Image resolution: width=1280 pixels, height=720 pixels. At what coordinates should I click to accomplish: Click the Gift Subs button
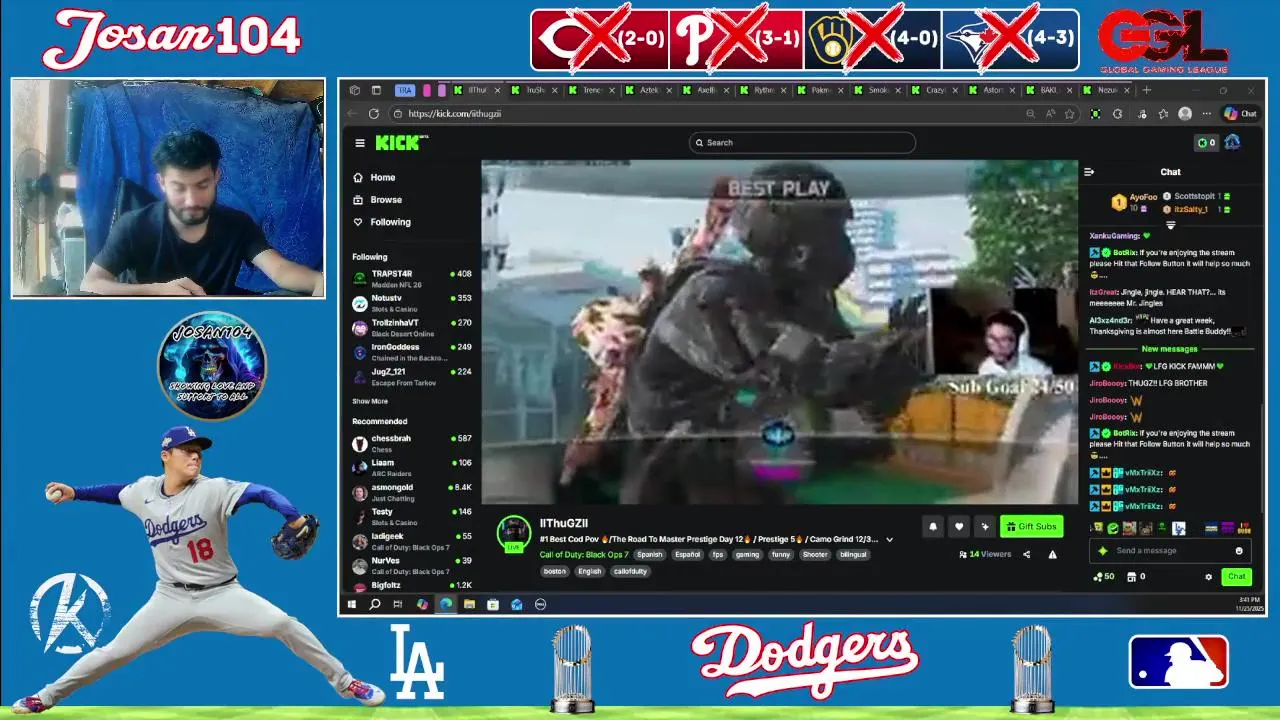(x=1031, y=527)
